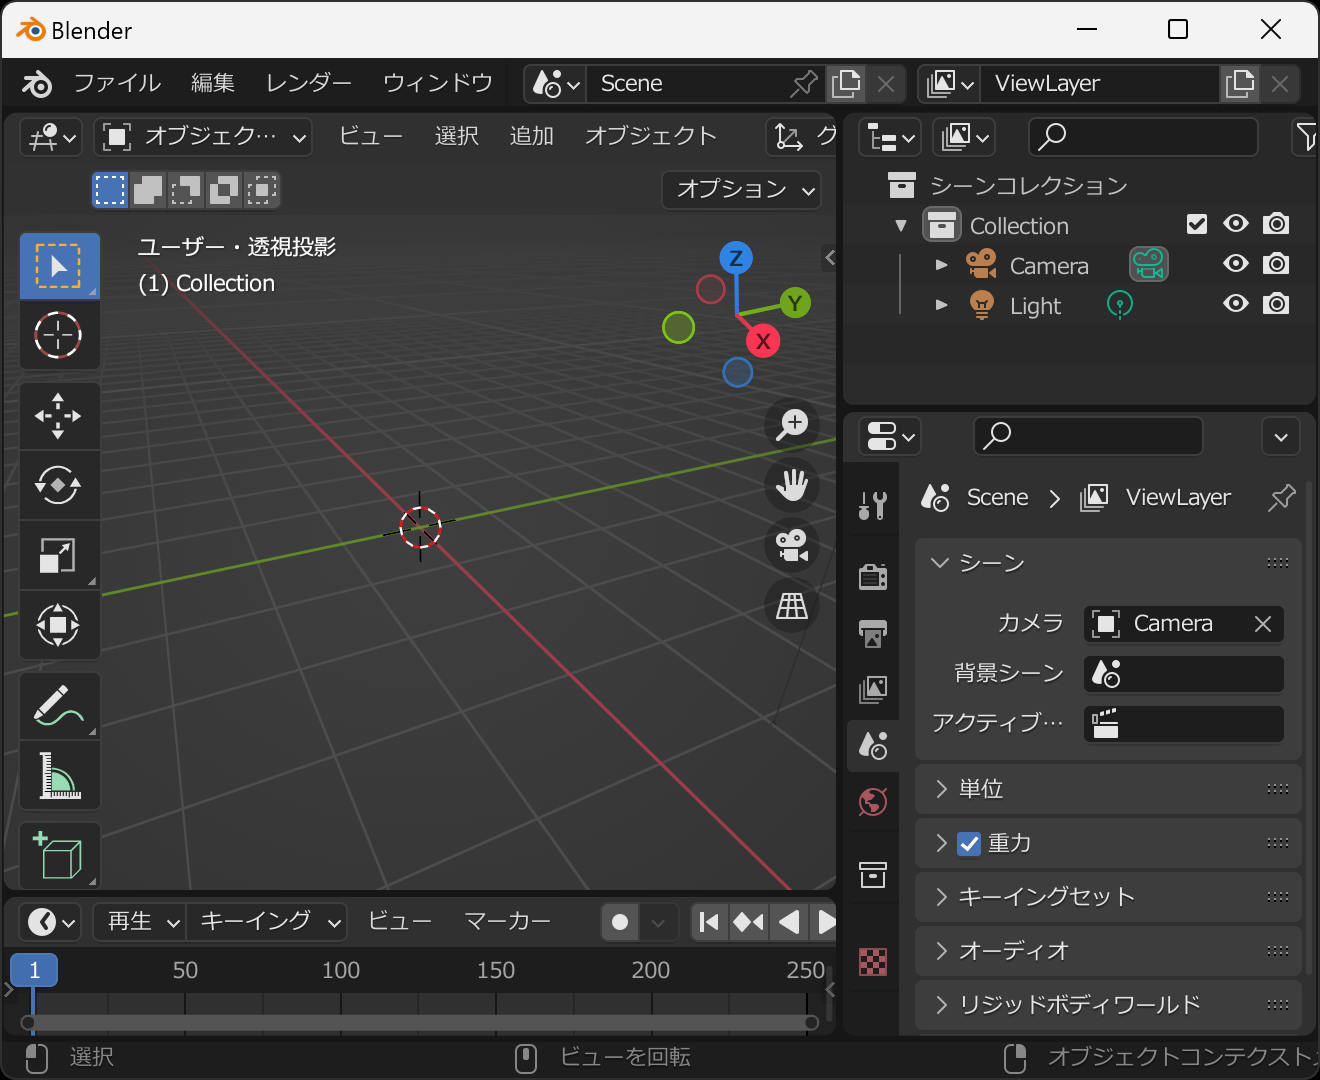The image size is (1320, 1080).
Task: Open the Tool properties tab (wrench icon)
Action: 873,505
